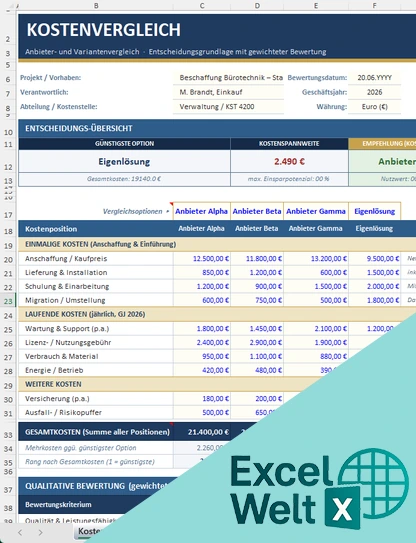Select column C header
Screen dimensions: 416x543
202,6
